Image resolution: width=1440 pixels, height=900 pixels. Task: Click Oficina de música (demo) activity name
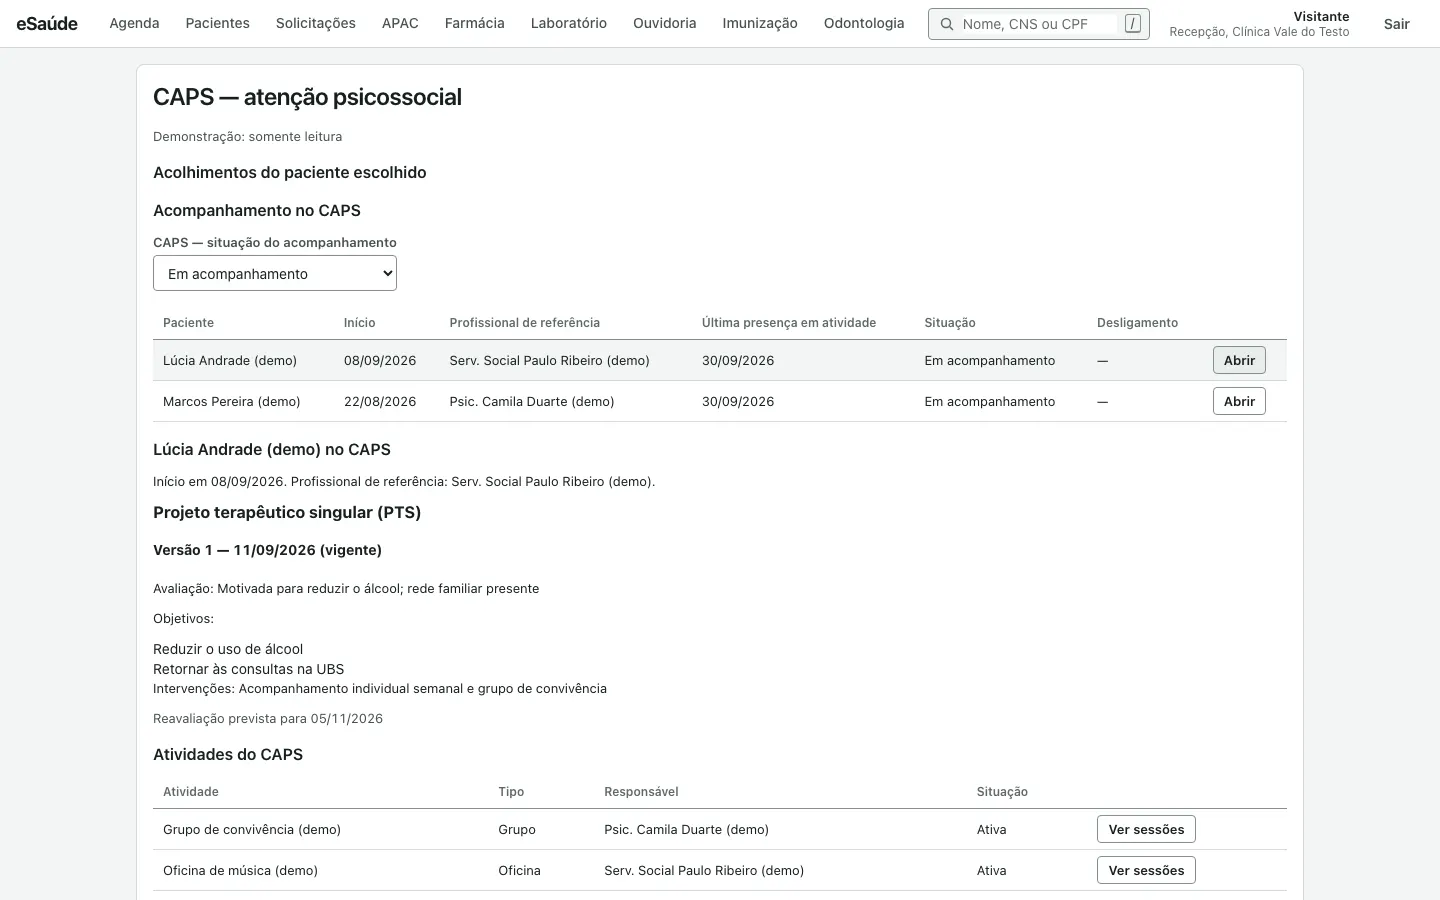click(240, 870)
